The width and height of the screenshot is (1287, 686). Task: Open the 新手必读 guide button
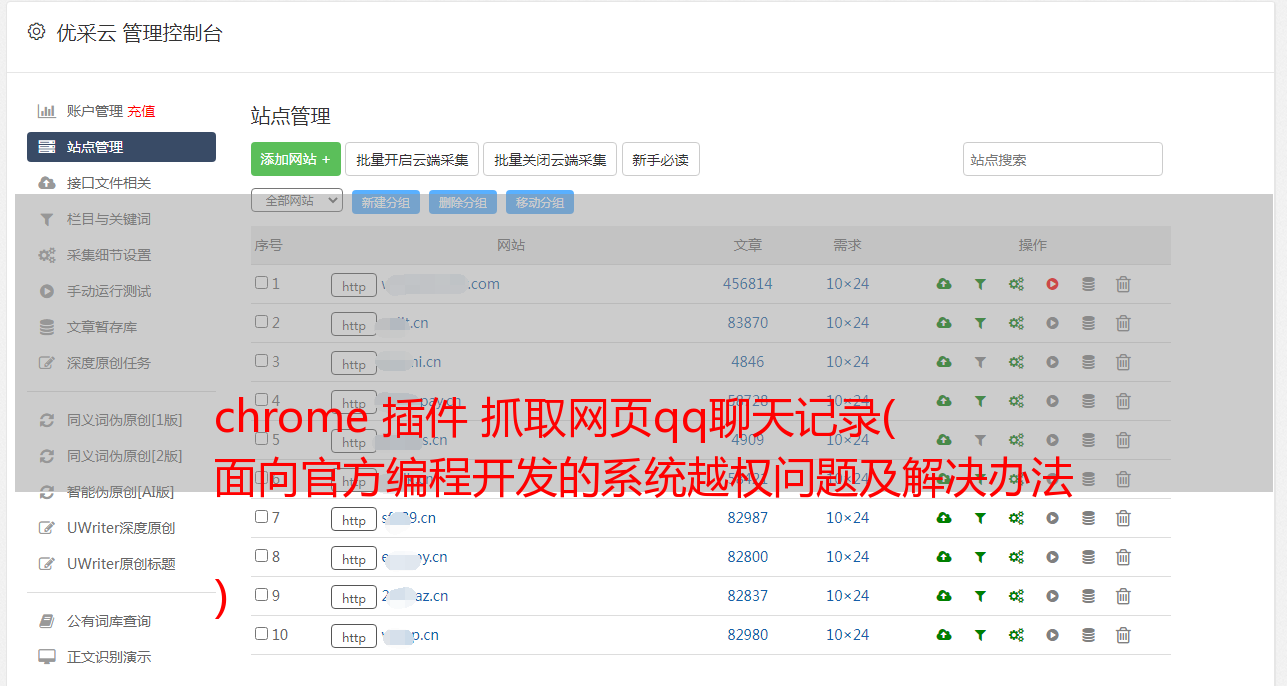pos(660,159)
